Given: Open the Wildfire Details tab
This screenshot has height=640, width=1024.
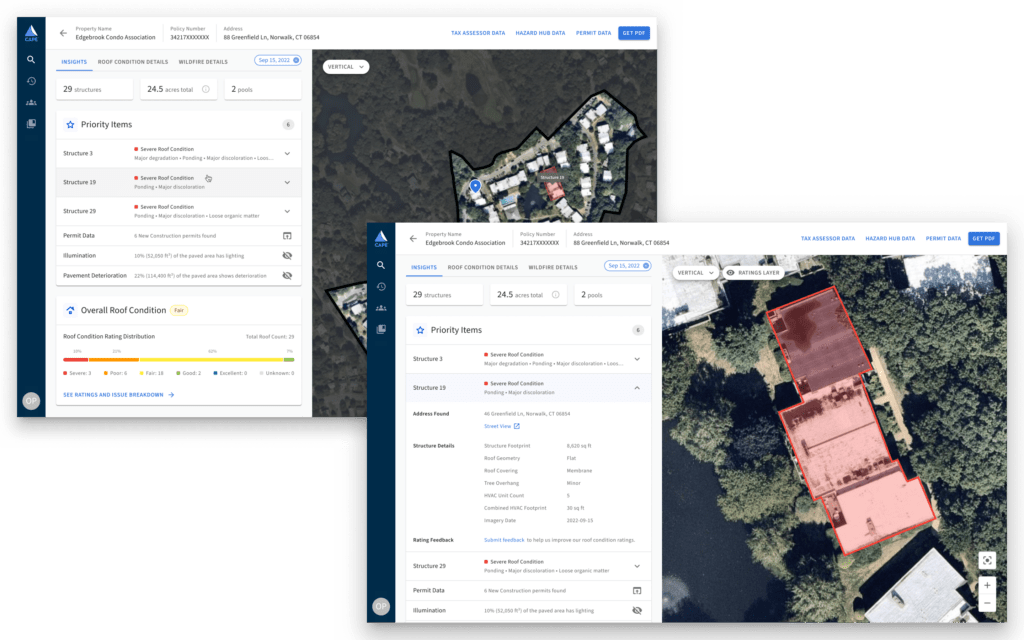Looking at the screenshot, I should coord(553,268).
